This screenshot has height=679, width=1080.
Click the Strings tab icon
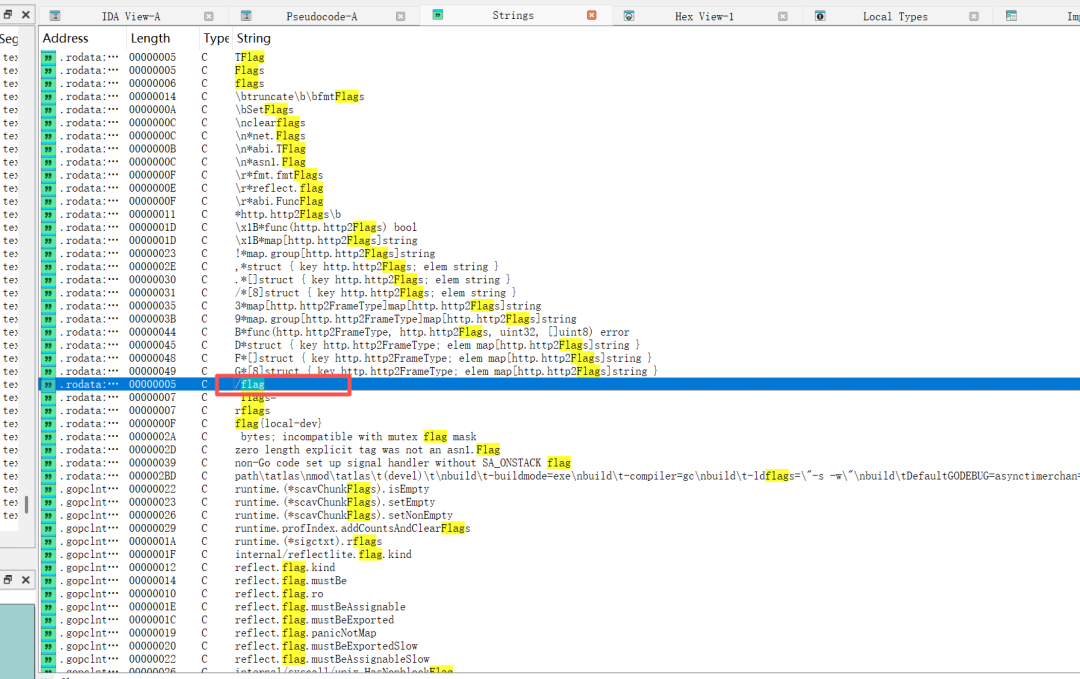click(x=437, y=14)
